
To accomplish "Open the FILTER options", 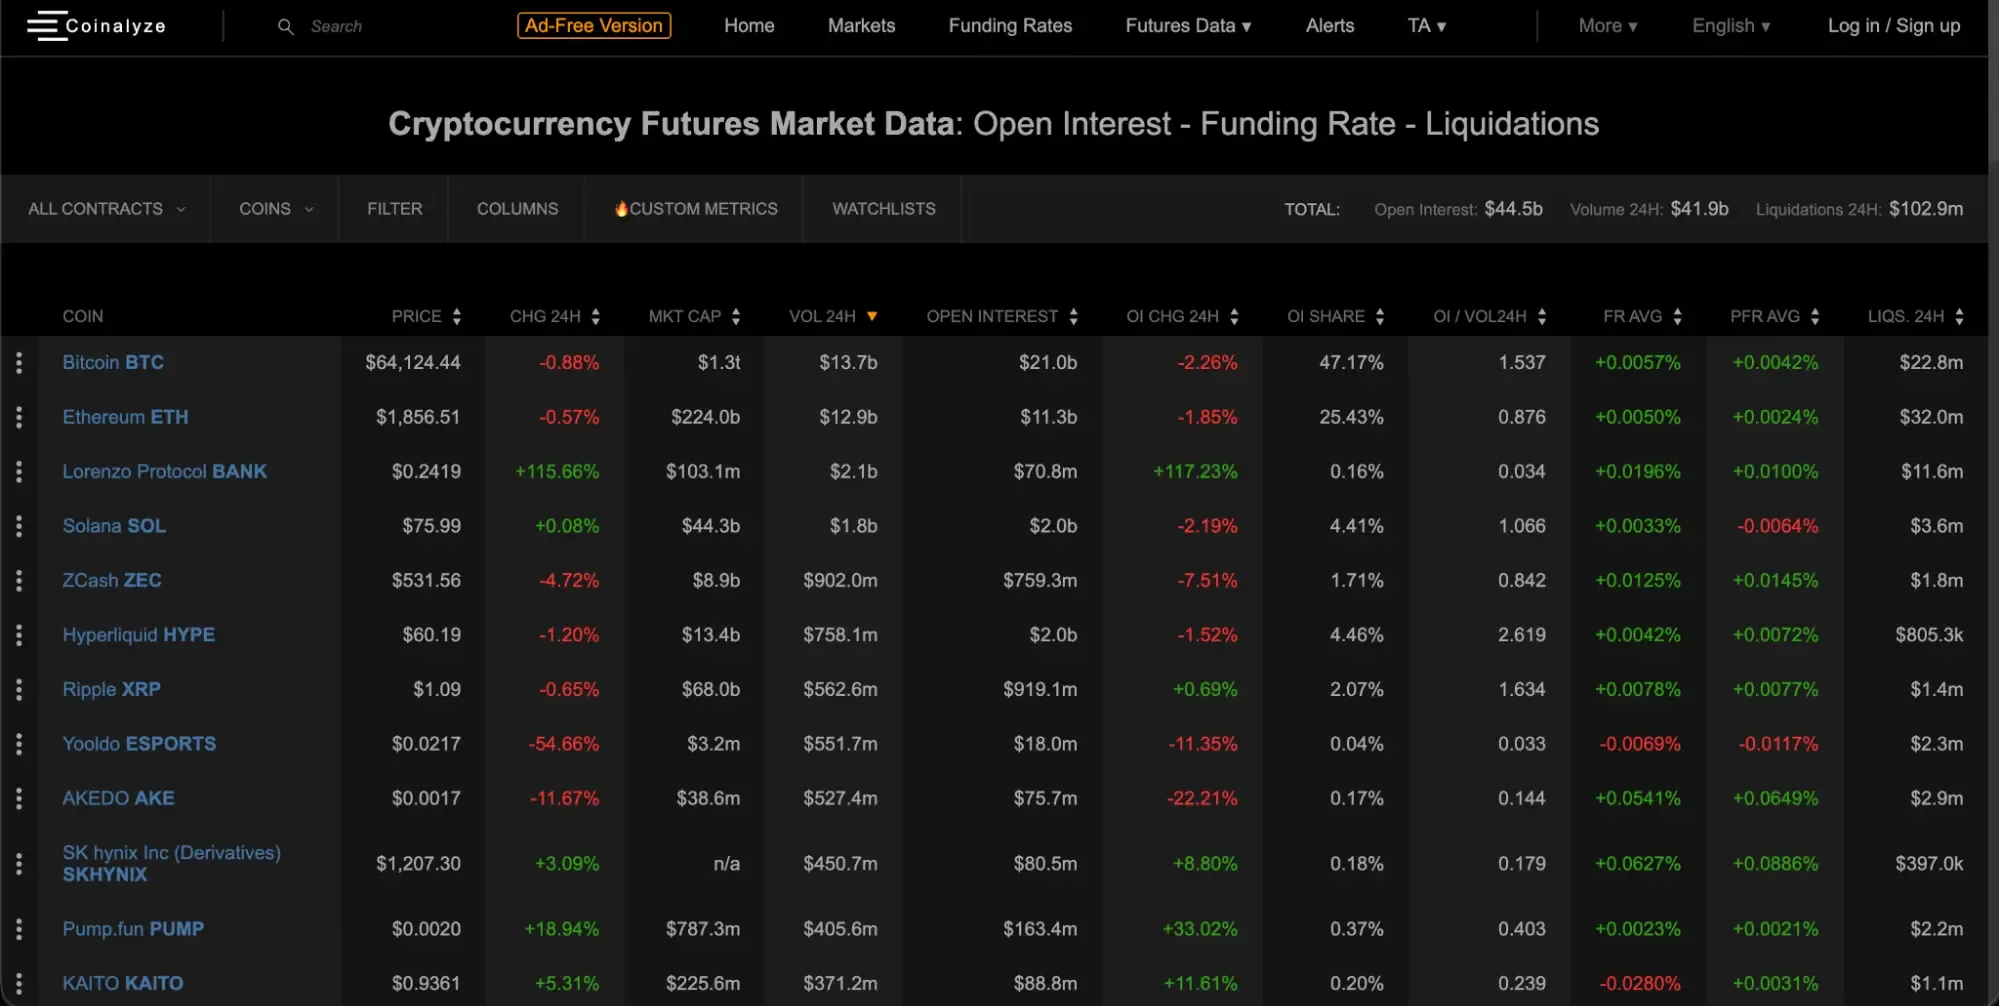I will (x=394, y=209).
